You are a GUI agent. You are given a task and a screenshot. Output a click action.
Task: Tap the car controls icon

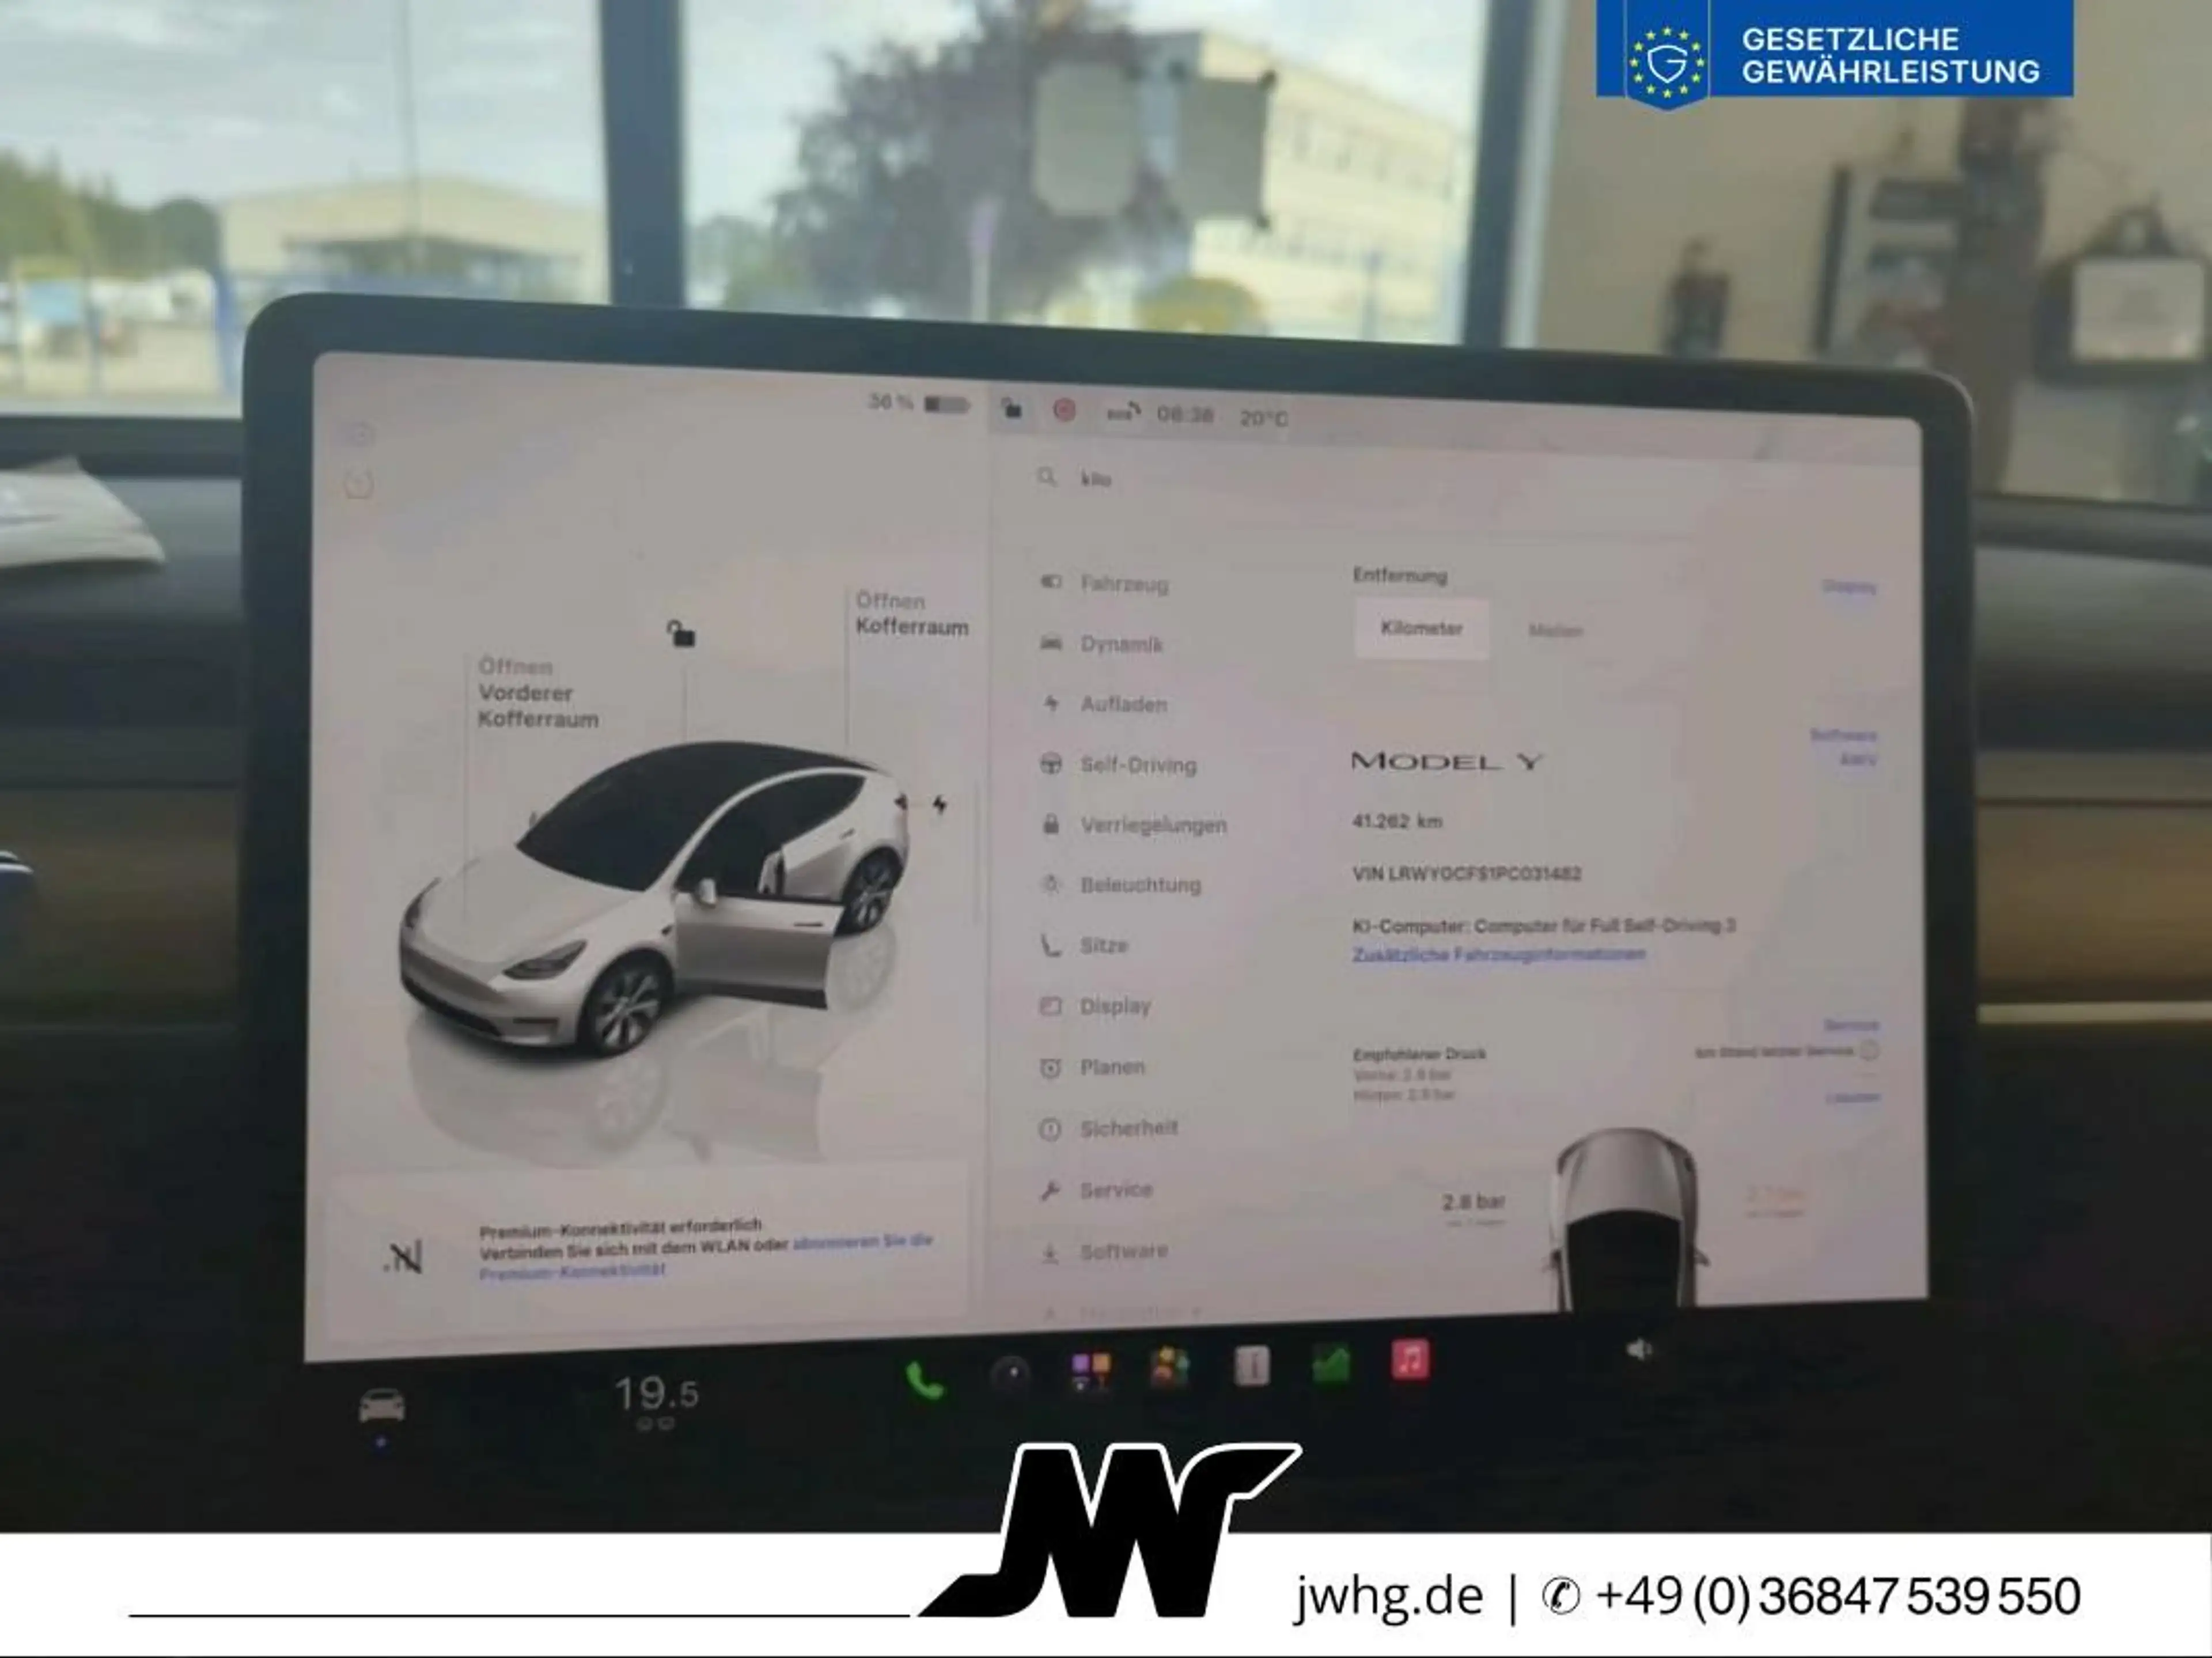click(x=382, y=1406)
